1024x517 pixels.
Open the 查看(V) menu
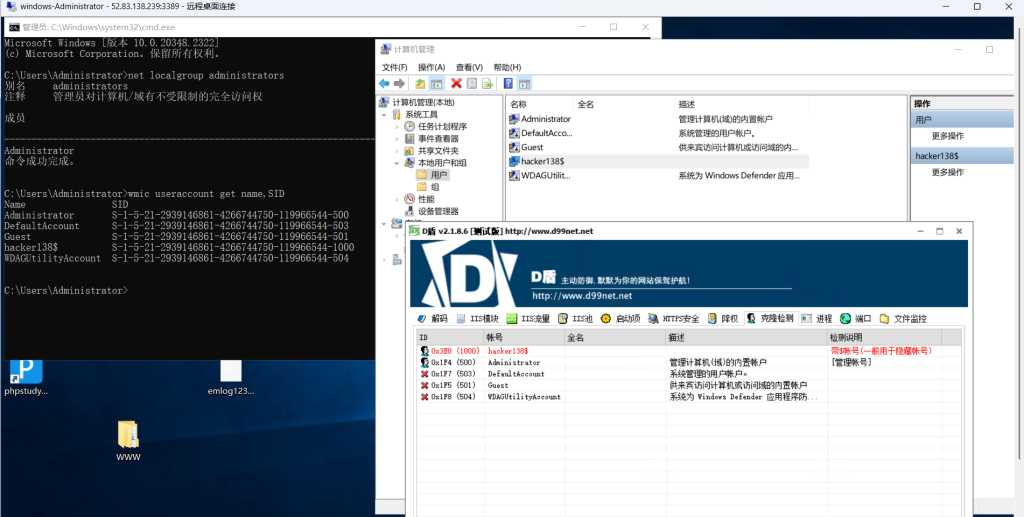pos(469,67)
